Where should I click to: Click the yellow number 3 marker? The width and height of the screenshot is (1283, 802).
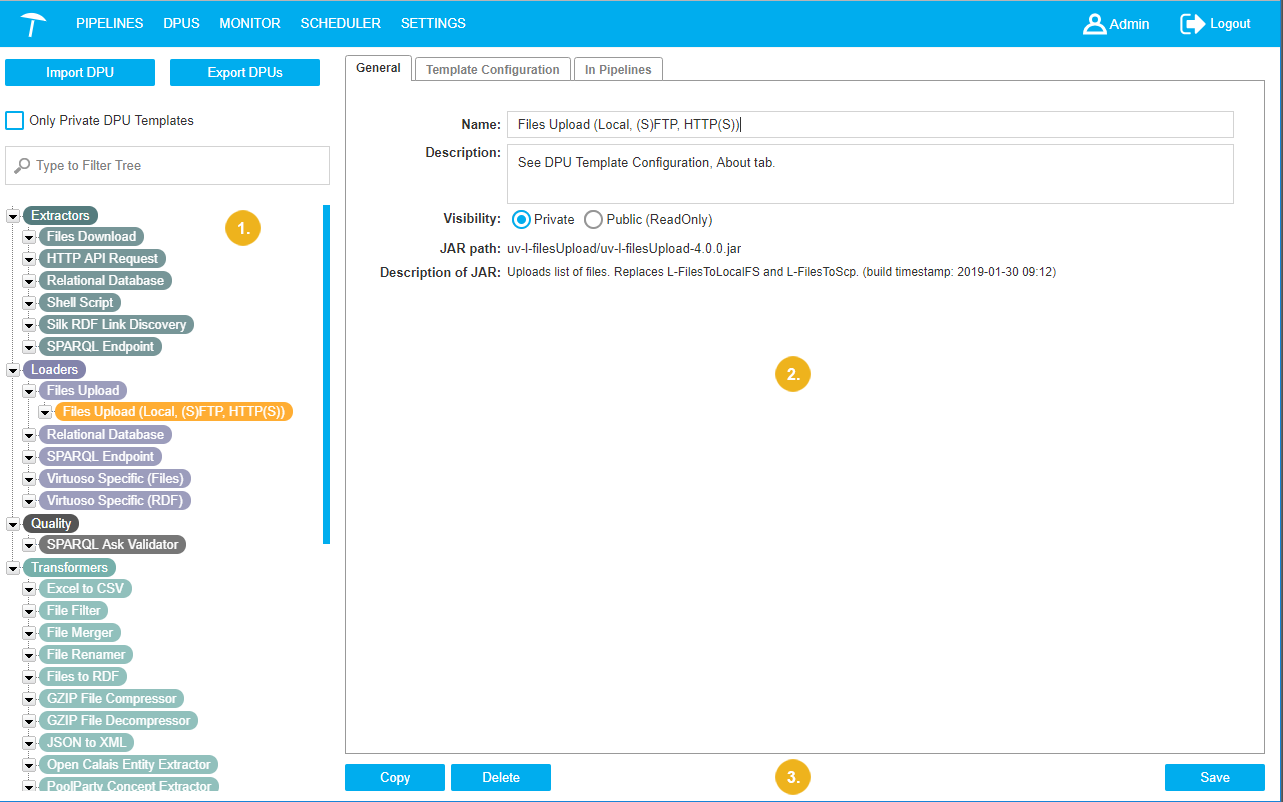793,777
